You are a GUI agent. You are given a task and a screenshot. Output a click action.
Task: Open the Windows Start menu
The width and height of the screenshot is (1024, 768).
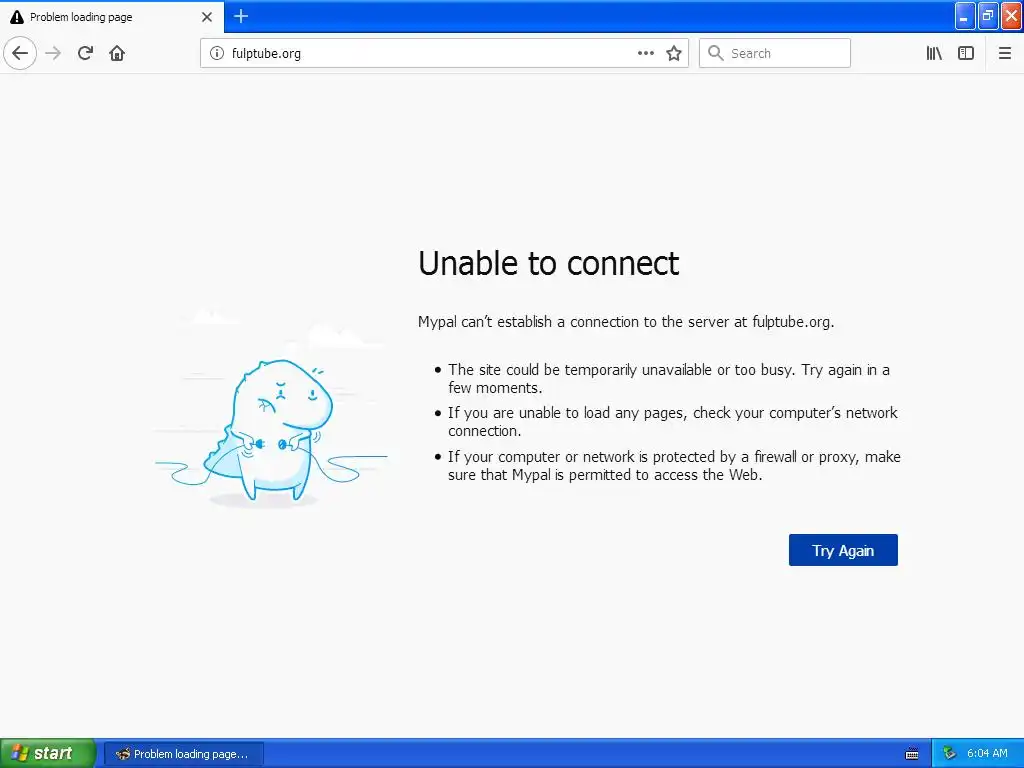point(47,753)
